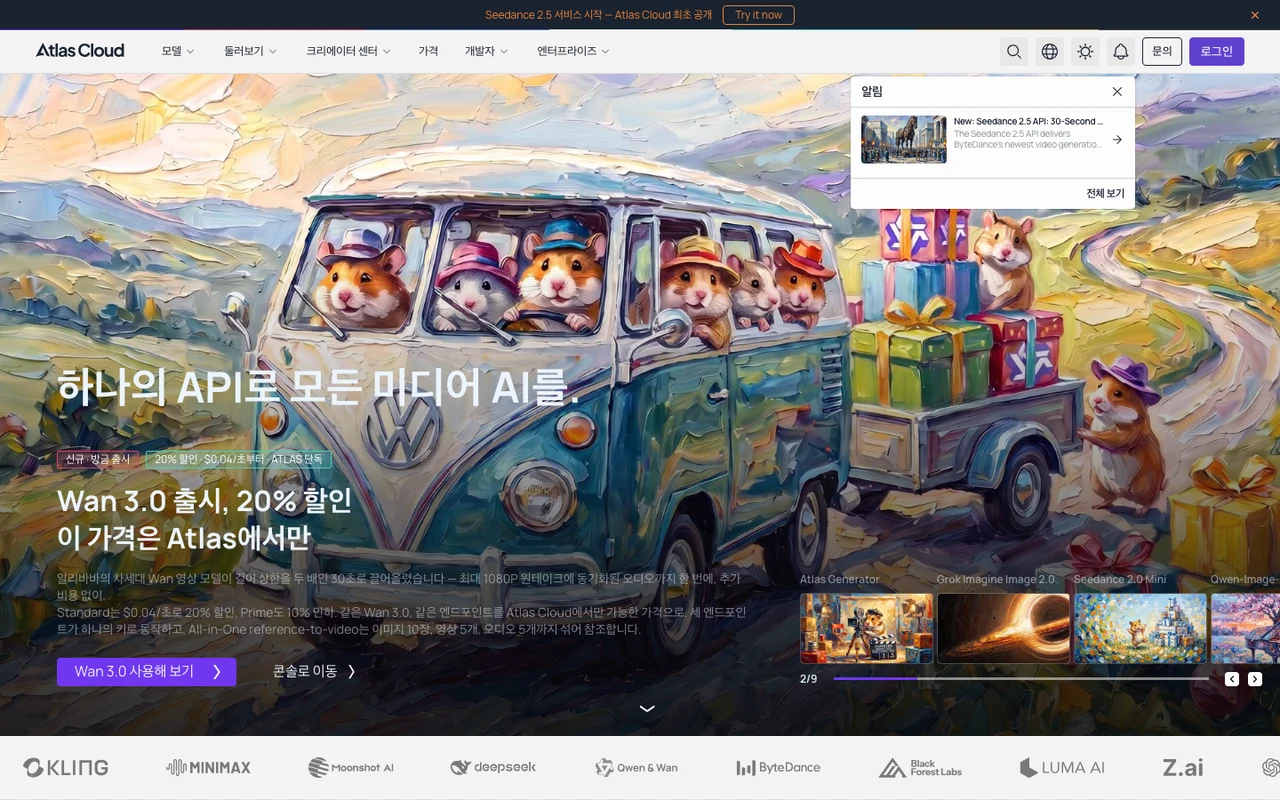The width and height of the screenshot is (1280, 800).
Task: Click the notification bell icon
Action: pos(1121,52)
